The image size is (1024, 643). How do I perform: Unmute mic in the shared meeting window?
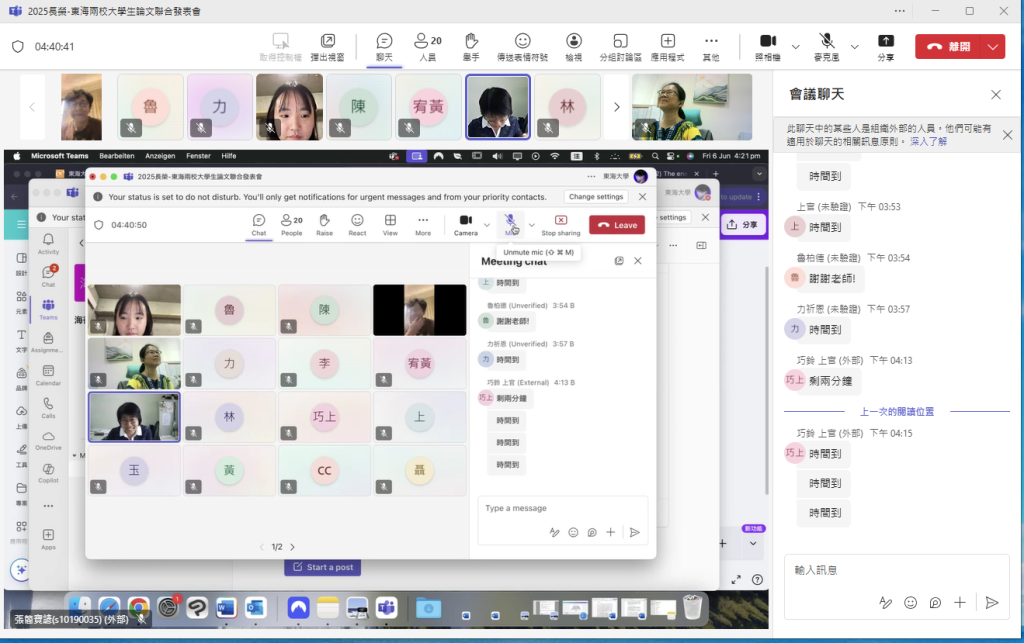(x=510, y=225)
